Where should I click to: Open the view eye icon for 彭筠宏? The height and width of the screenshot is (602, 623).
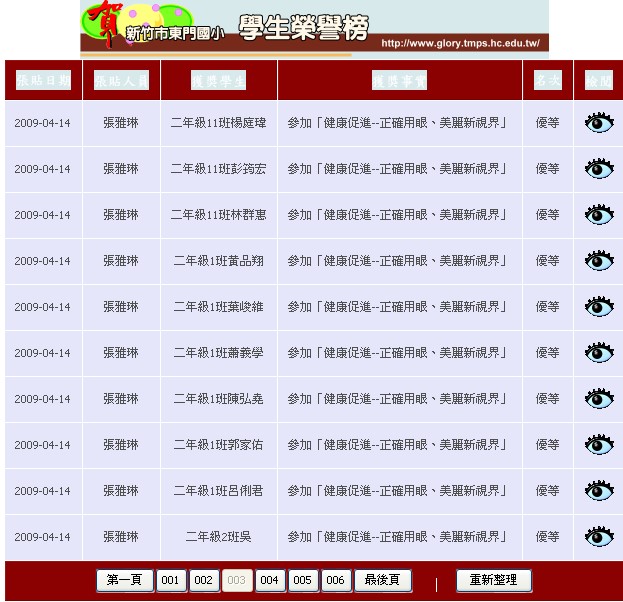coord(599,169)
